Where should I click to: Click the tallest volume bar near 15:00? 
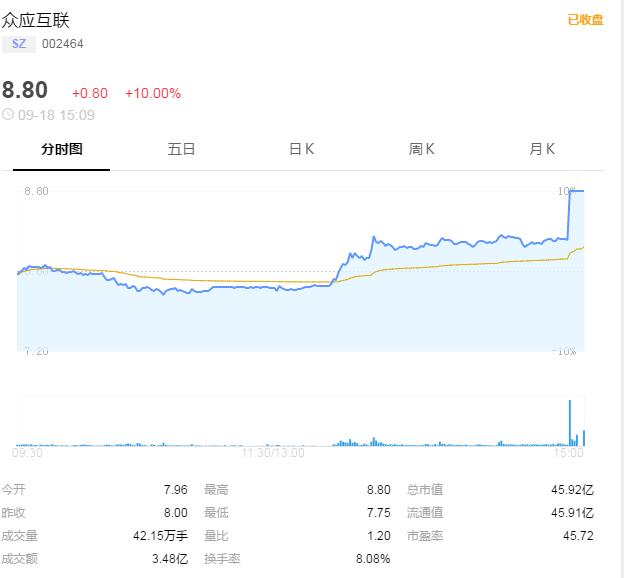570,423
